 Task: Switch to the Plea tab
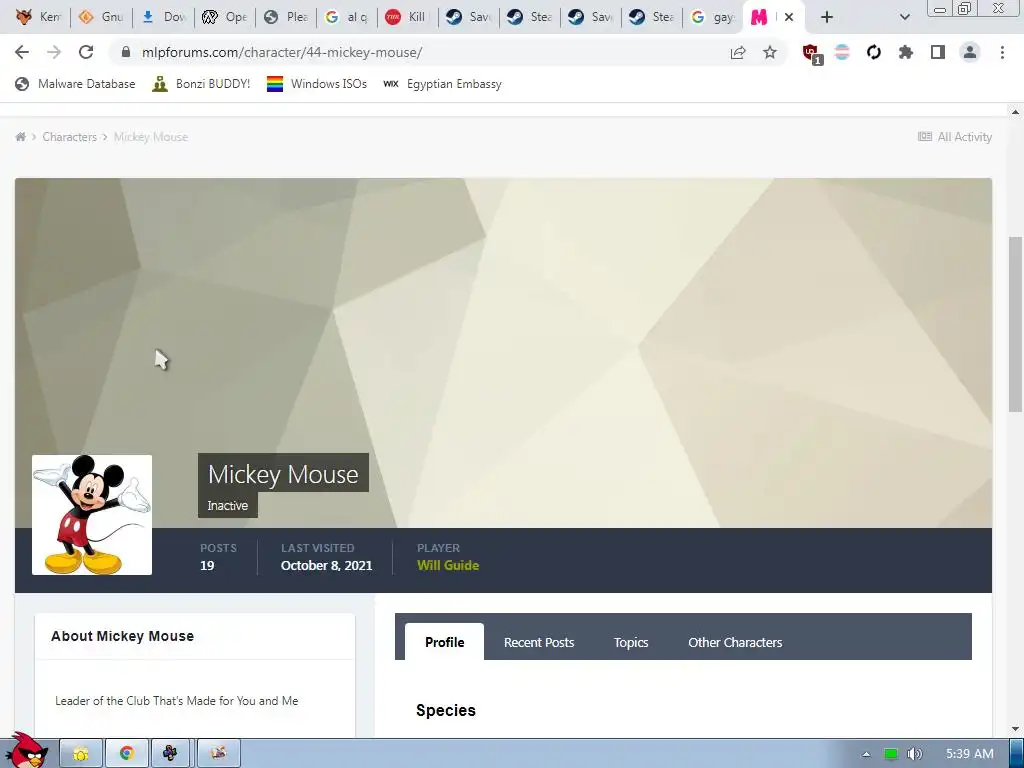click(286, 17)
